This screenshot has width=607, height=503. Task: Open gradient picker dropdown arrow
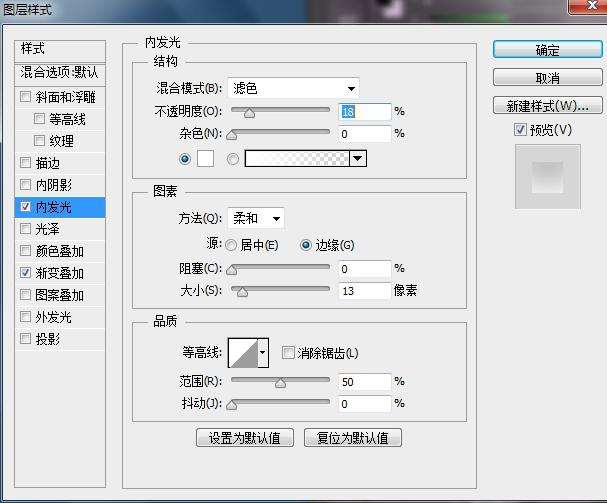[x=358, y=158]
